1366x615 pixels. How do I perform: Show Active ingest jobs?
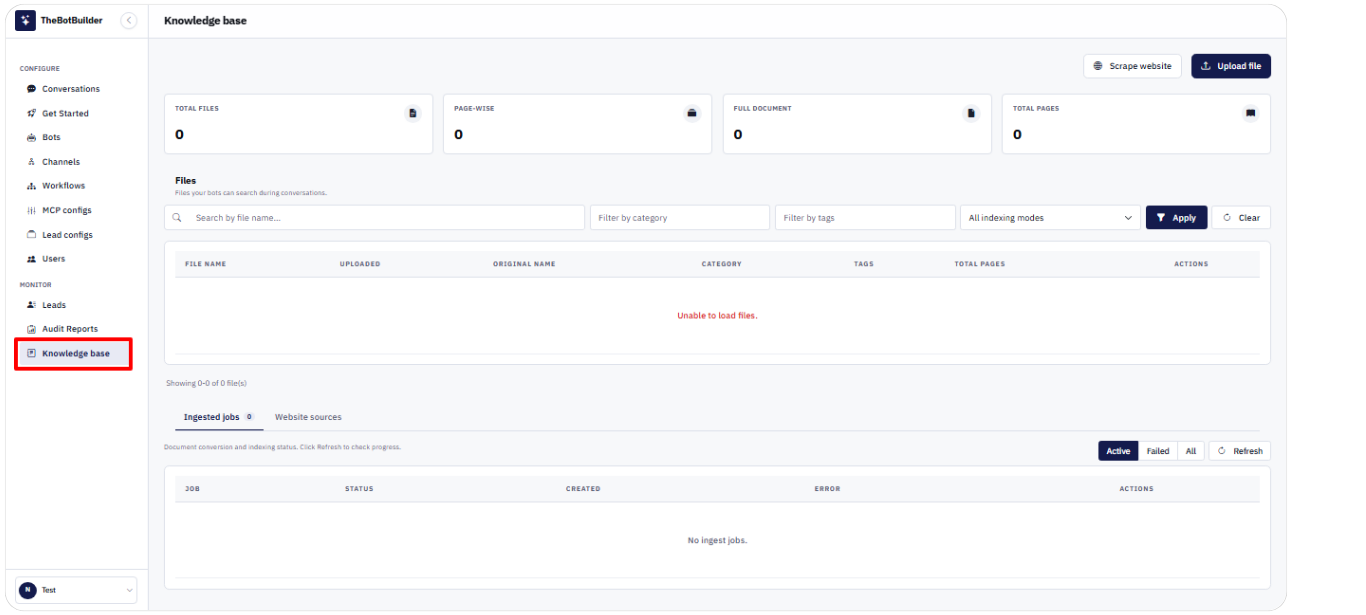[1118, 451]
